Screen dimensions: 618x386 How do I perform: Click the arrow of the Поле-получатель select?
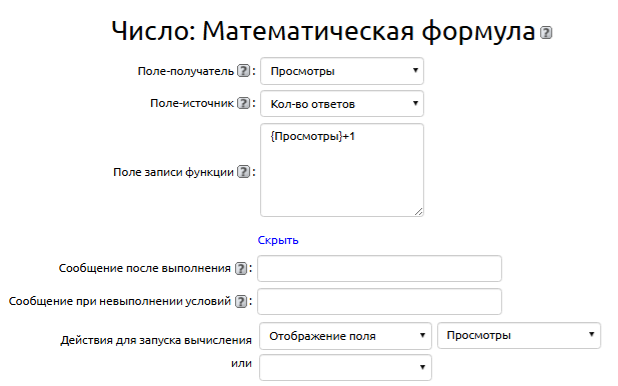(415, 70)
